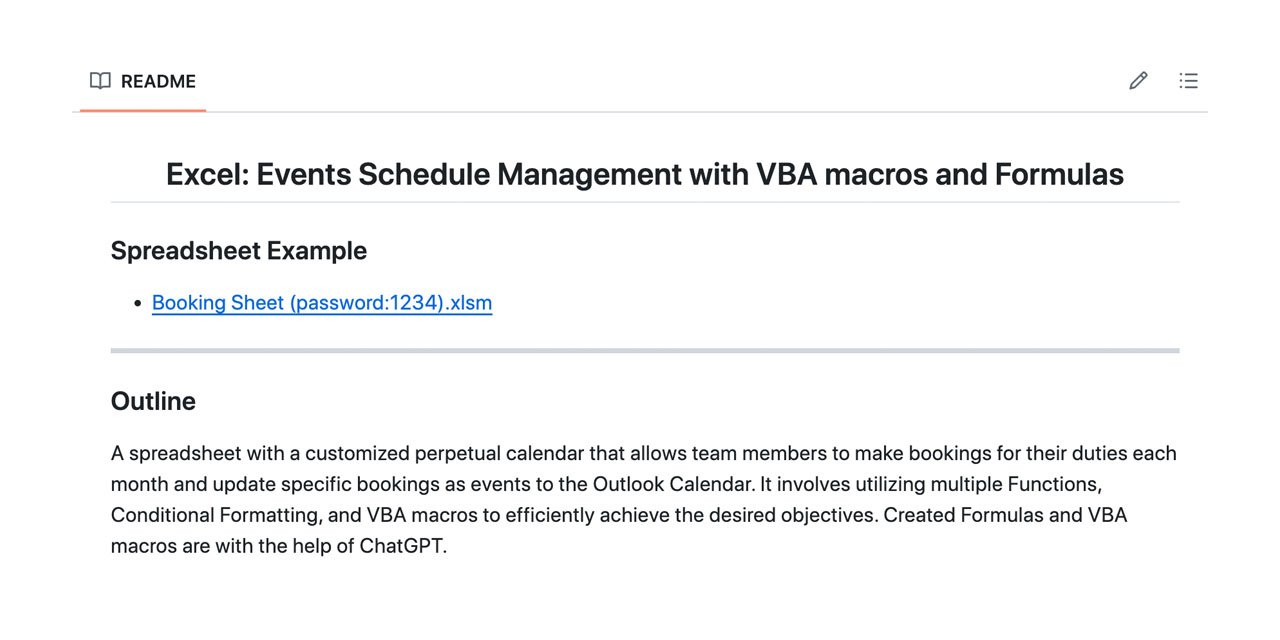This screenshot has width=1280, height=640.
Task: Click the orange underline below README tab
Action: pyautogui.click(x=143, y=110)
